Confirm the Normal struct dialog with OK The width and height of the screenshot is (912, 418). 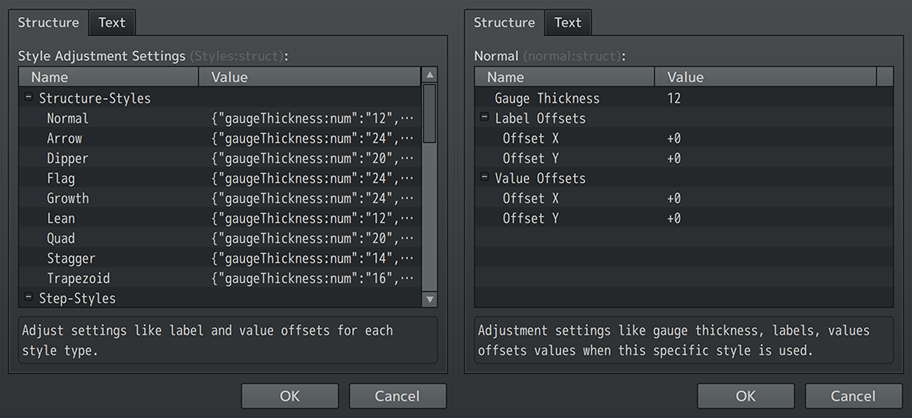[x=745, y=396]
